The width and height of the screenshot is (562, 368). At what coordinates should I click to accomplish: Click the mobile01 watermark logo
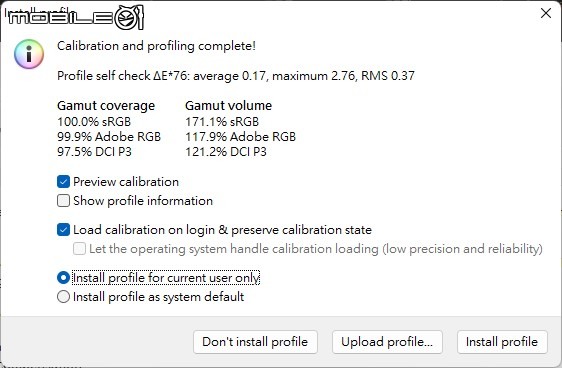[75, 17]
